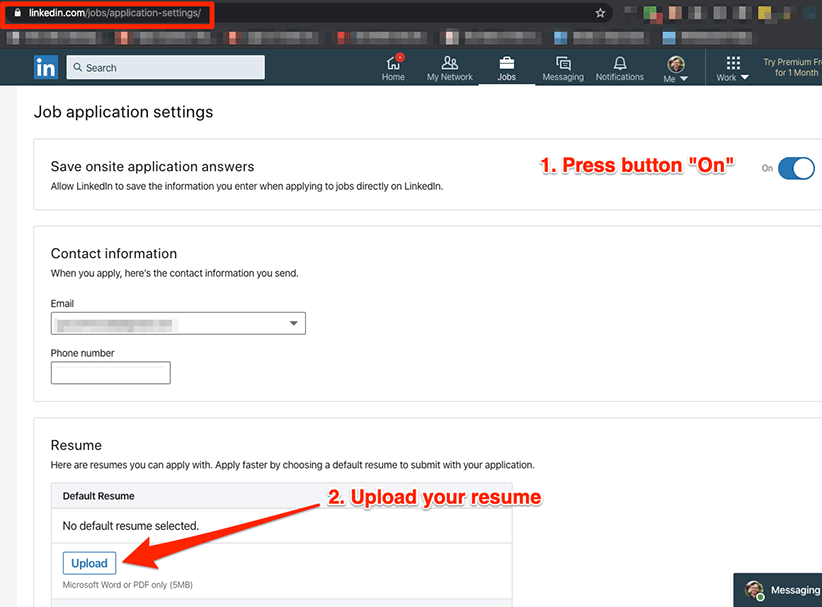
Task: Select "Microsoft Word or PDF only (5MB)" note
Action: pos(127,584)
